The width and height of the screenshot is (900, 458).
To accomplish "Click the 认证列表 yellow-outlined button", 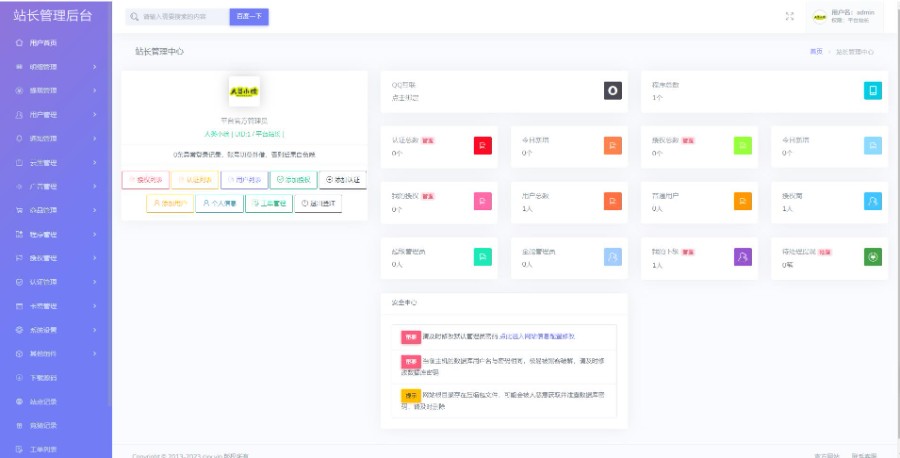I will [x=195, y=180].
